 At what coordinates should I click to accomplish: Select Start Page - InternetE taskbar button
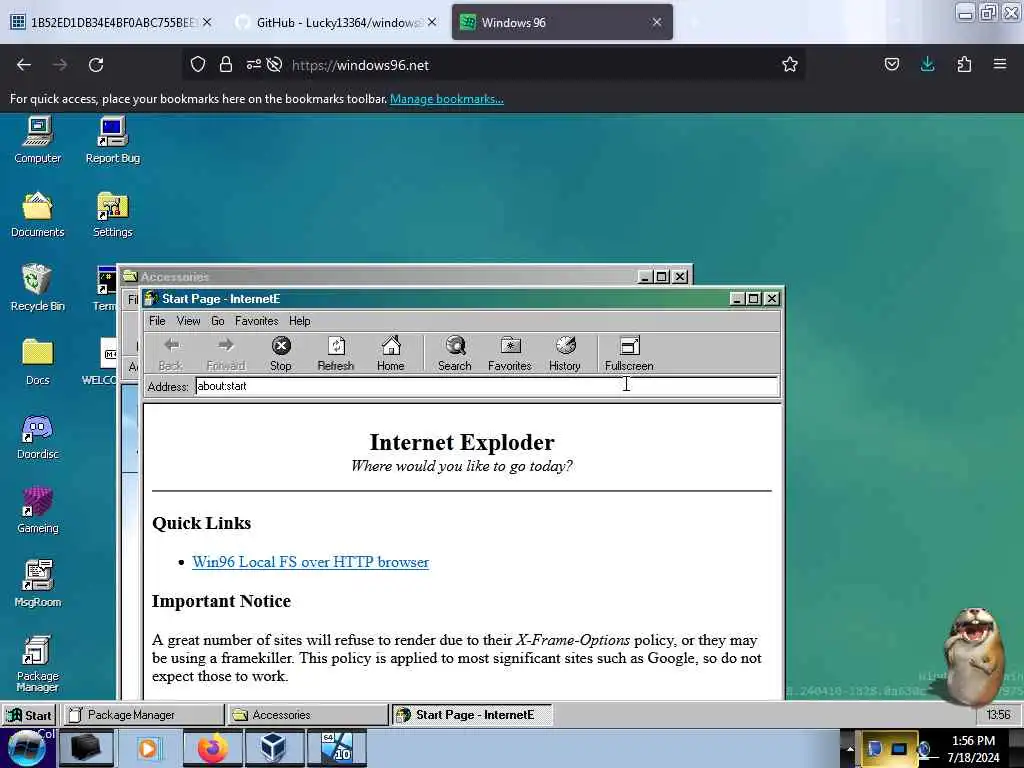pos(472,715)
